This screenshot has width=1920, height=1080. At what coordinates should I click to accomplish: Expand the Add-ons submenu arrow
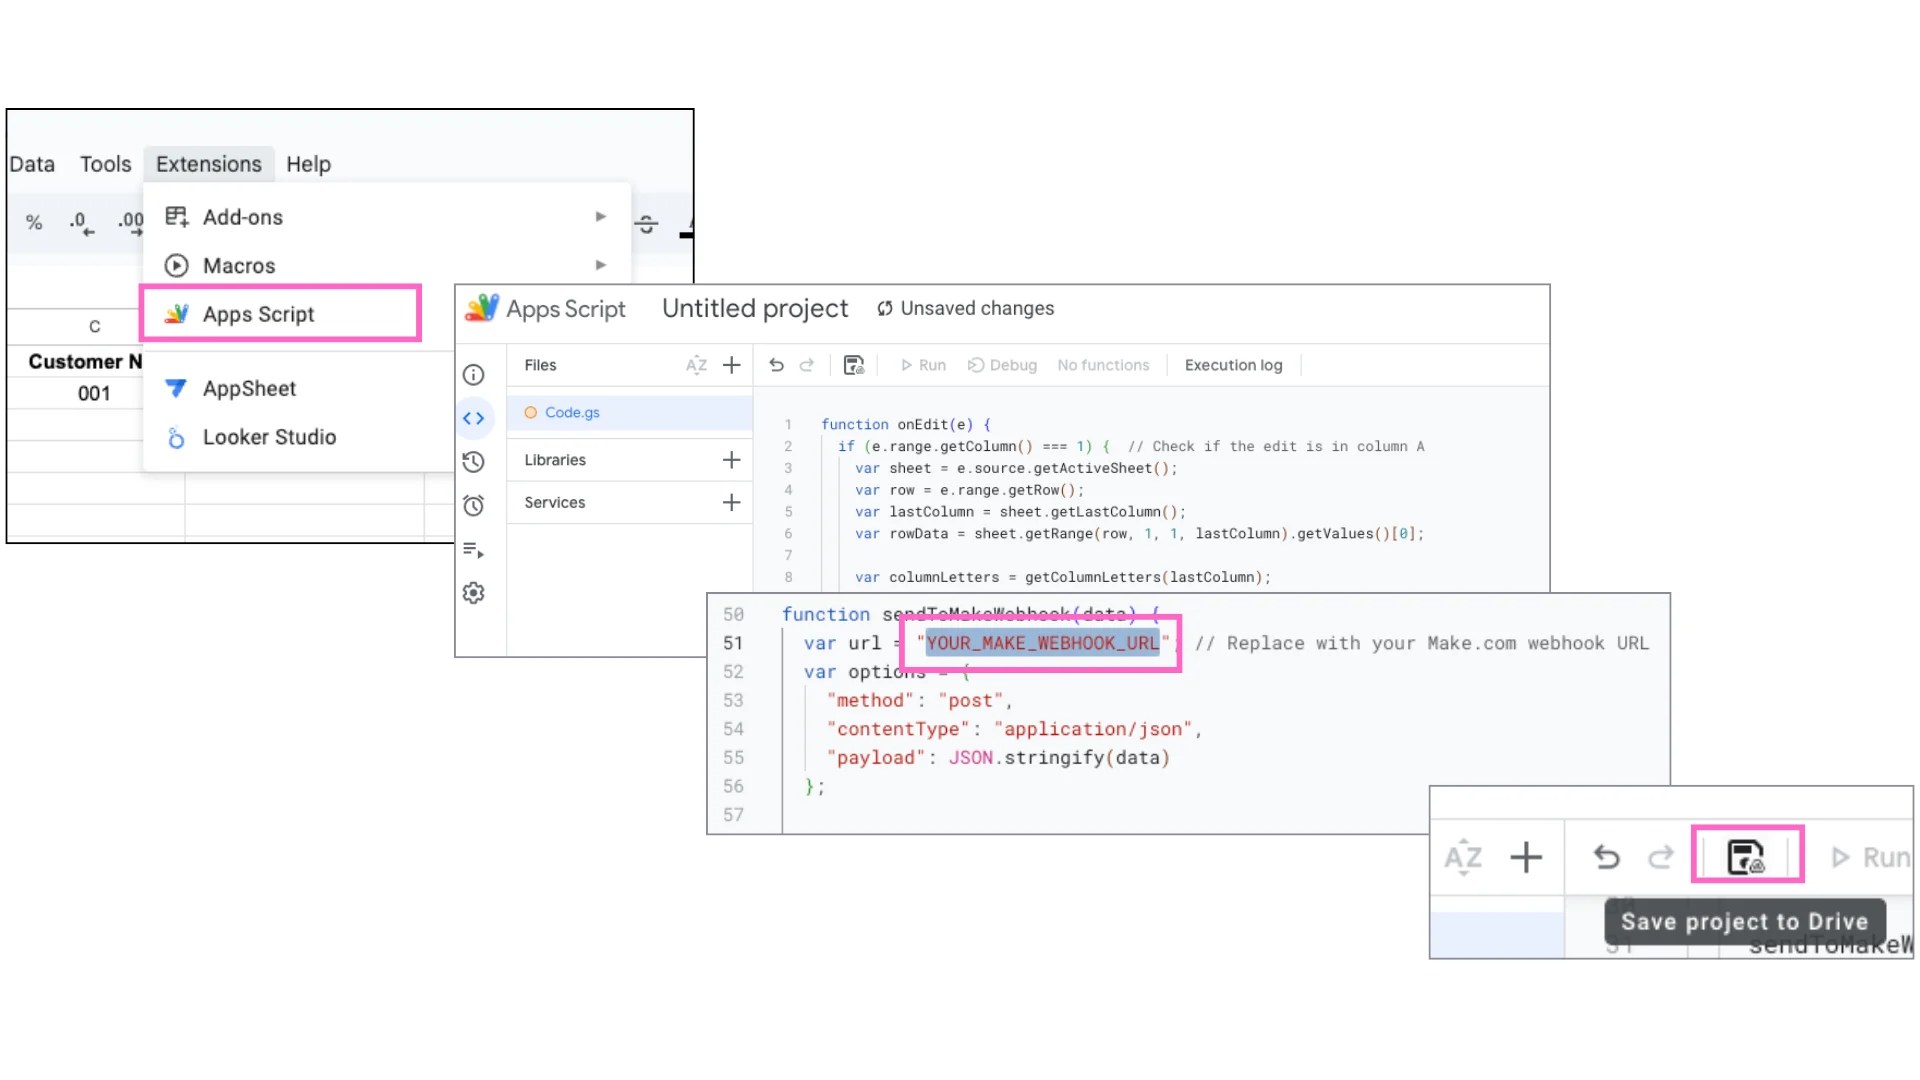(x=600, y=216)
